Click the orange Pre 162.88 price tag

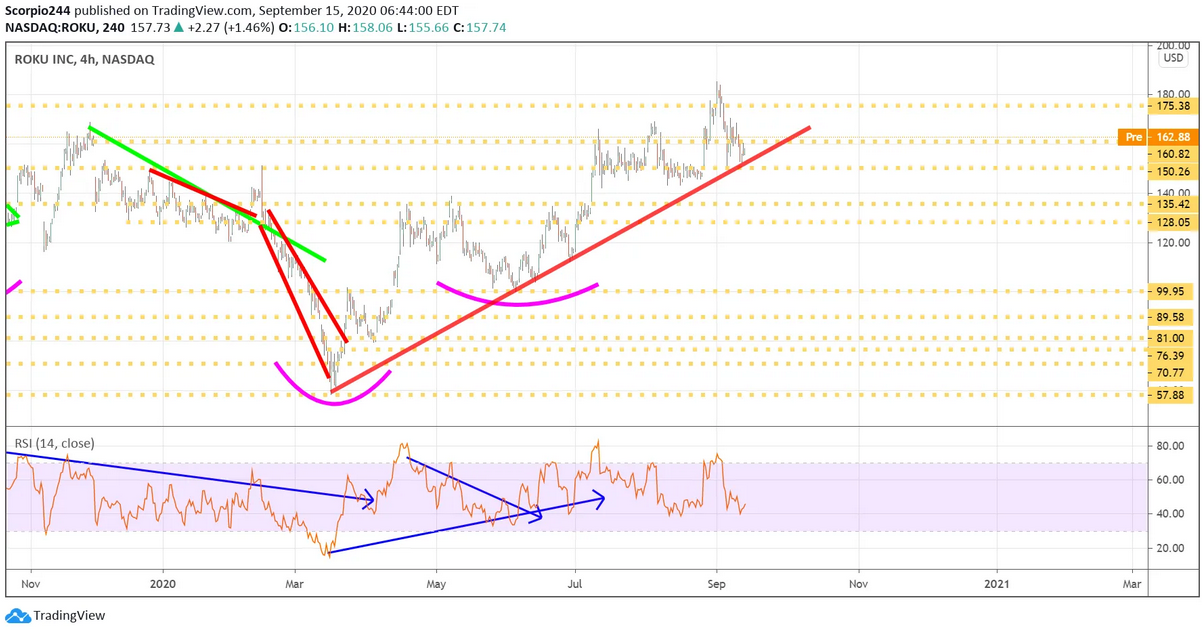pyautogui.click(x=1158, y=136)
